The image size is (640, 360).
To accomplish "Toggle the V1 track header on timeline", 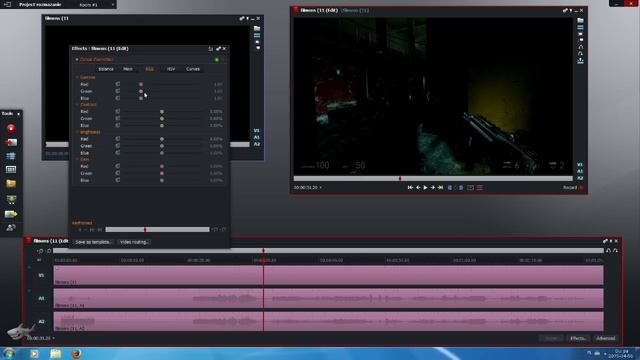I will [41, 276].
